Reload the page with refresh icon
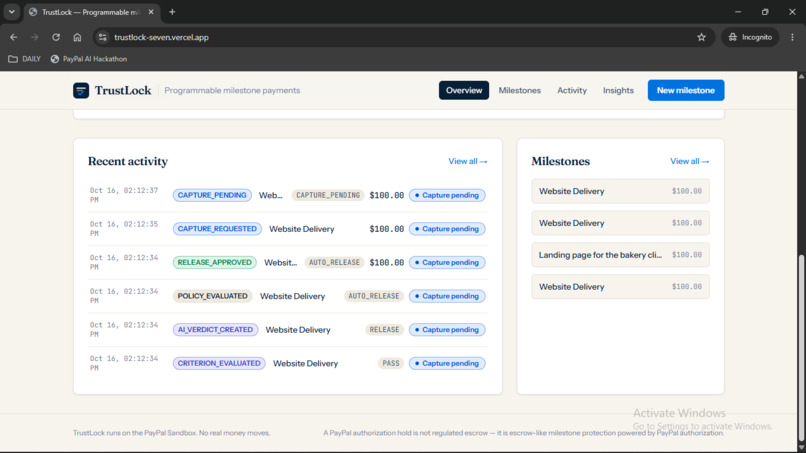The width and height of the screenshot is (806, 453). (56, 37)
